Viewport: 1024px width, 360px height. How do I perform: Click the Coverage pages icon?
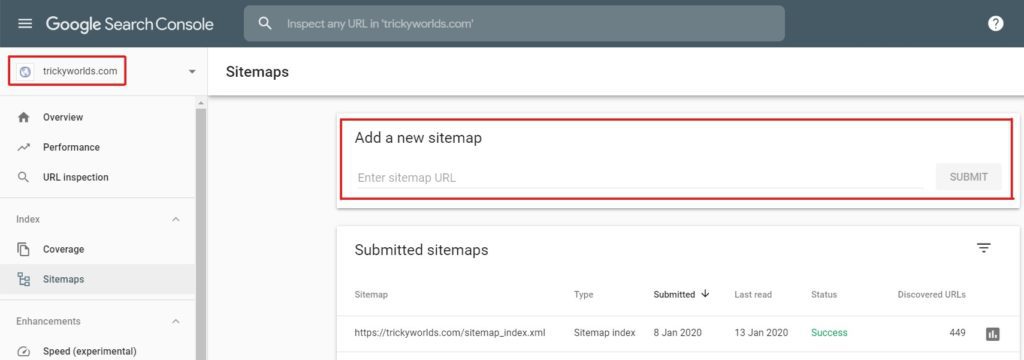click(x=24, y=250)
